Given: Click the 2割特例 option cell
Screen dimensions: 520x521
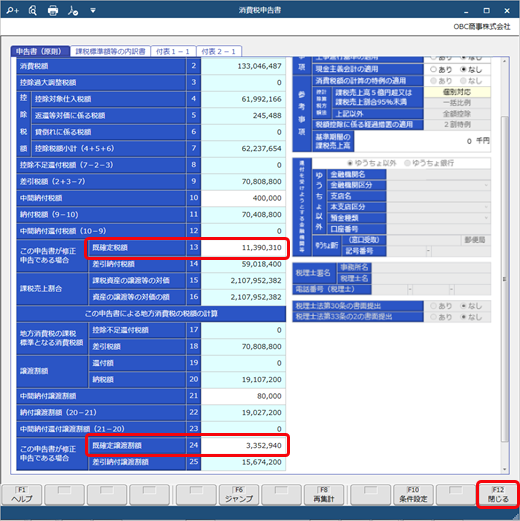Looking at the screenshot, I should pos(457,125).
